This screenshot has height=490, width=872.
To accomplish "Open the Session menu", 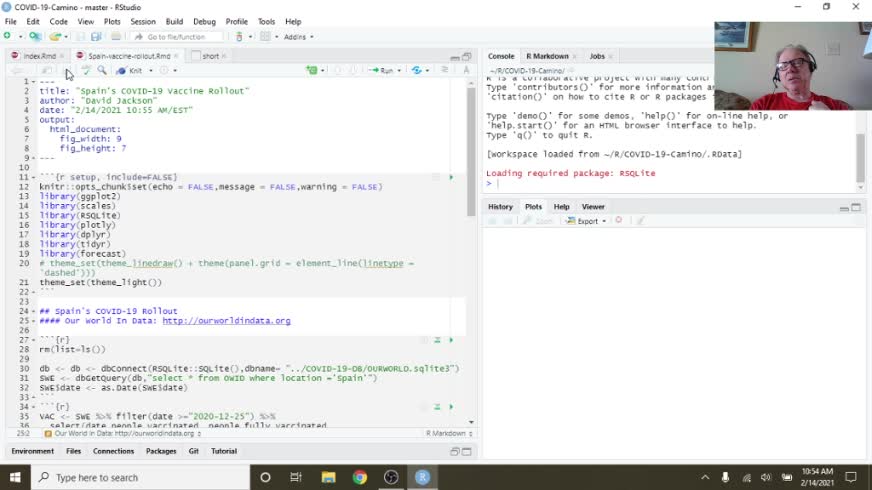I will point(143,22).
